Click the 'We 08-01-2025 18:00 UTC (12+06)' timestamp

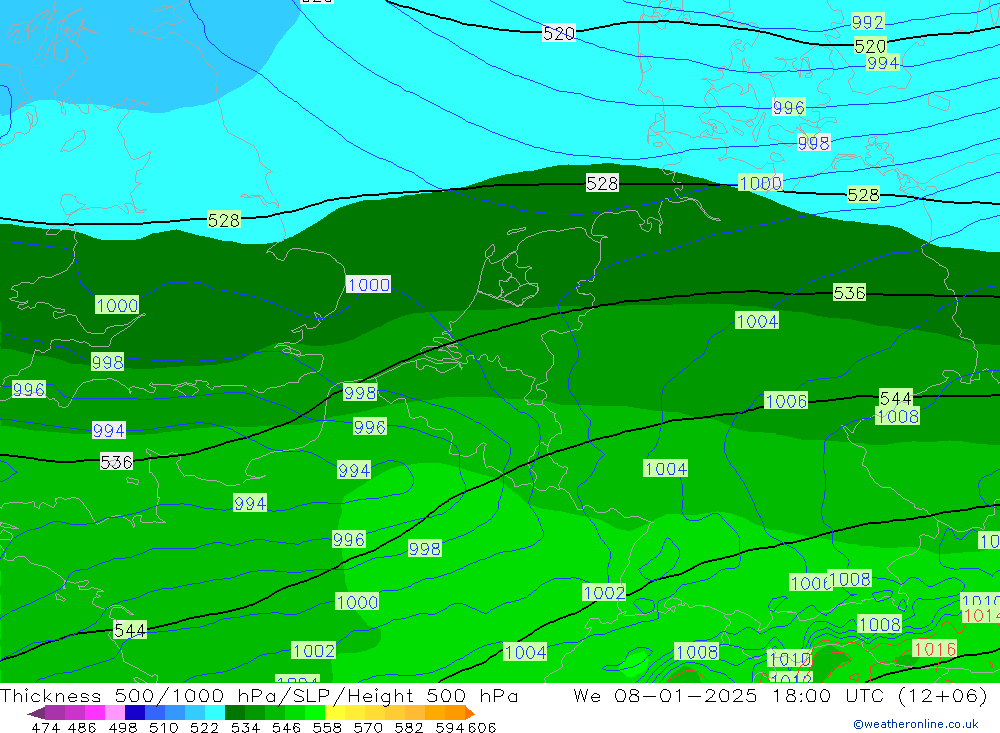coord(780,695)
